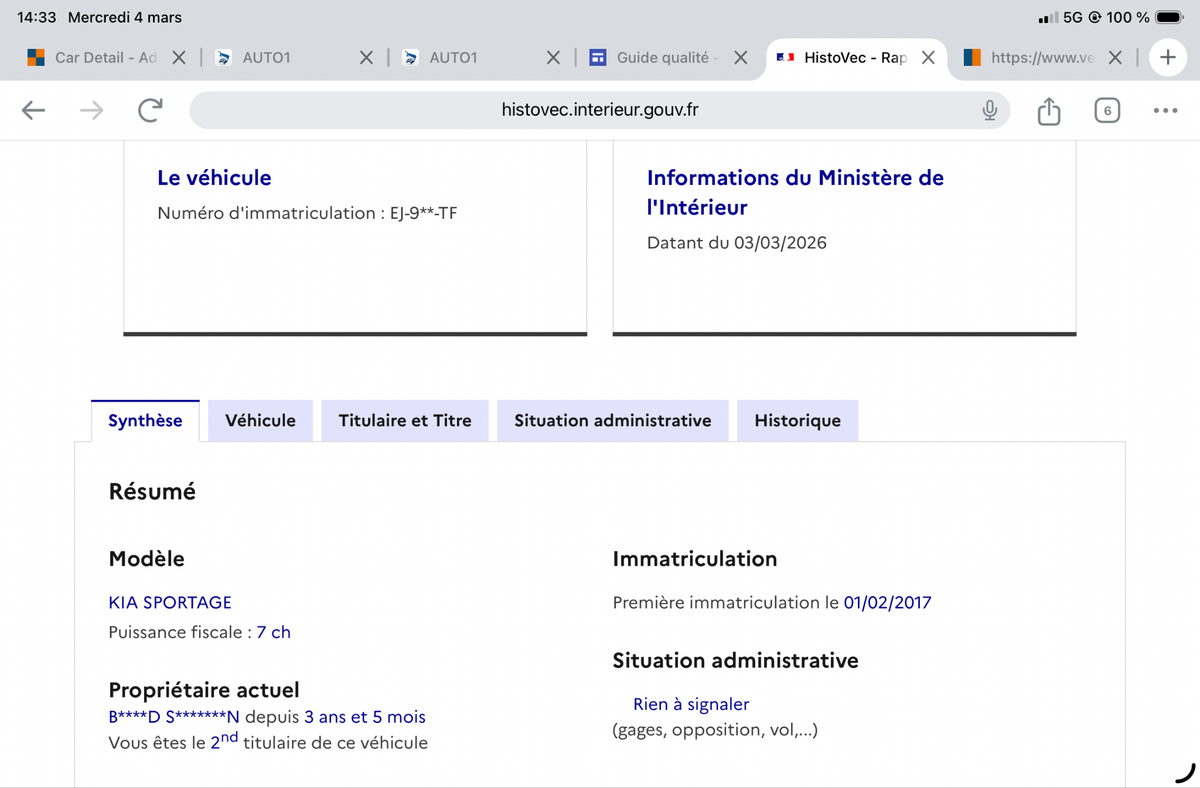Open the three-dot browser menu
1200x788 pixels.
click(1165, 110)
